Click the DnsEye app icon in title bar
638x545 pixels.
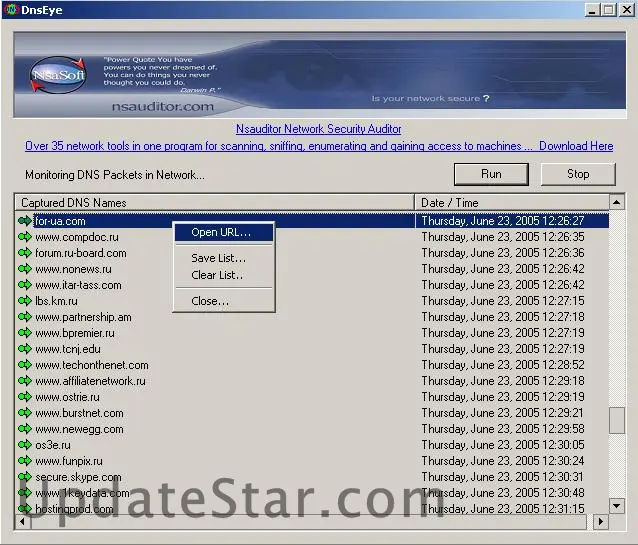(x=11, y=10)
